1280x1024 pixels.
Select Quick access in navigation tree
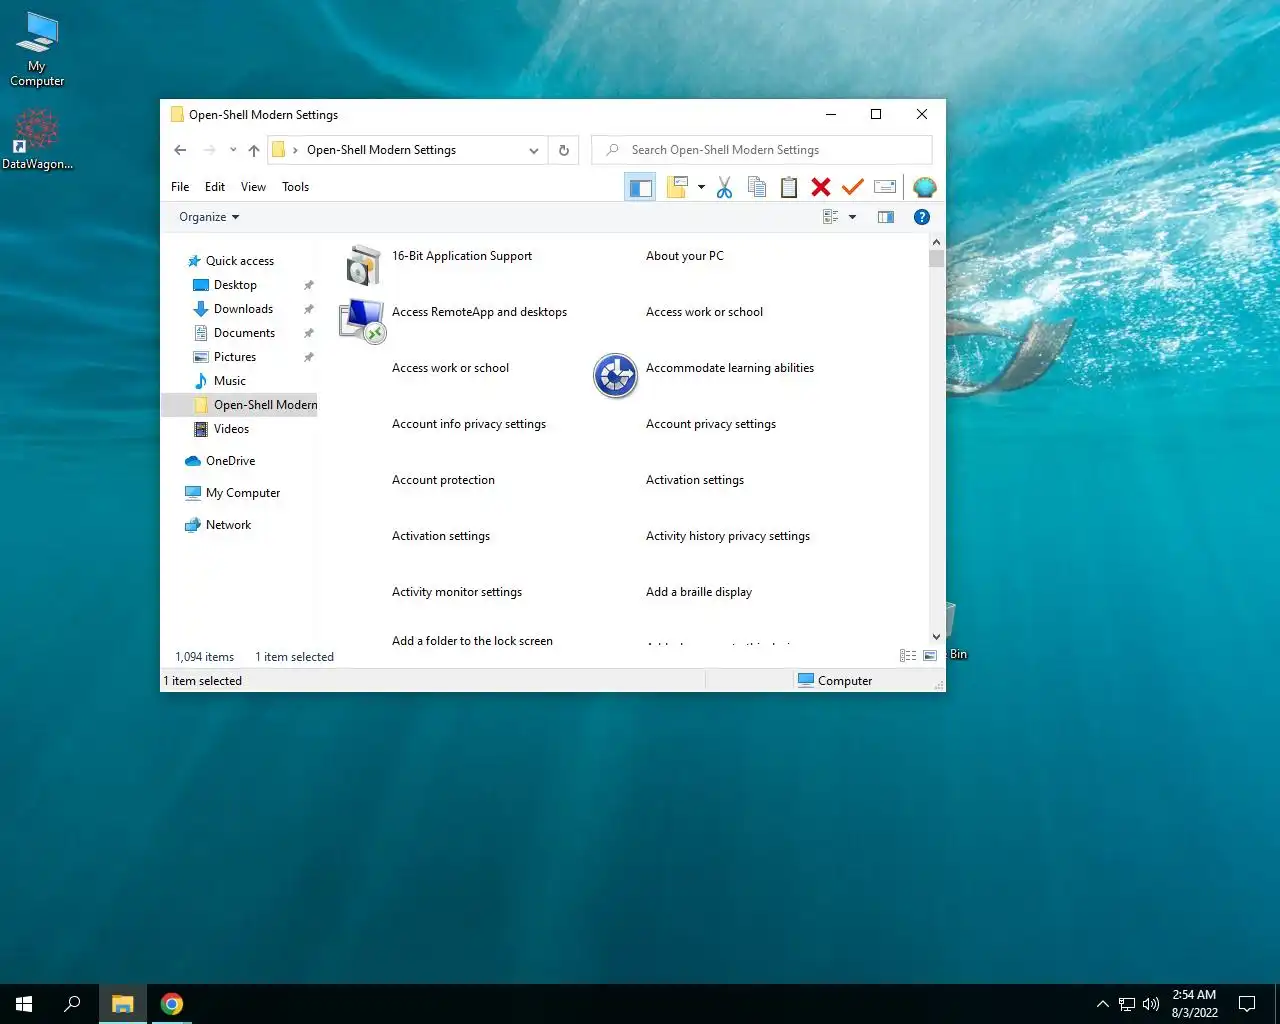click(x=240, y=261)
